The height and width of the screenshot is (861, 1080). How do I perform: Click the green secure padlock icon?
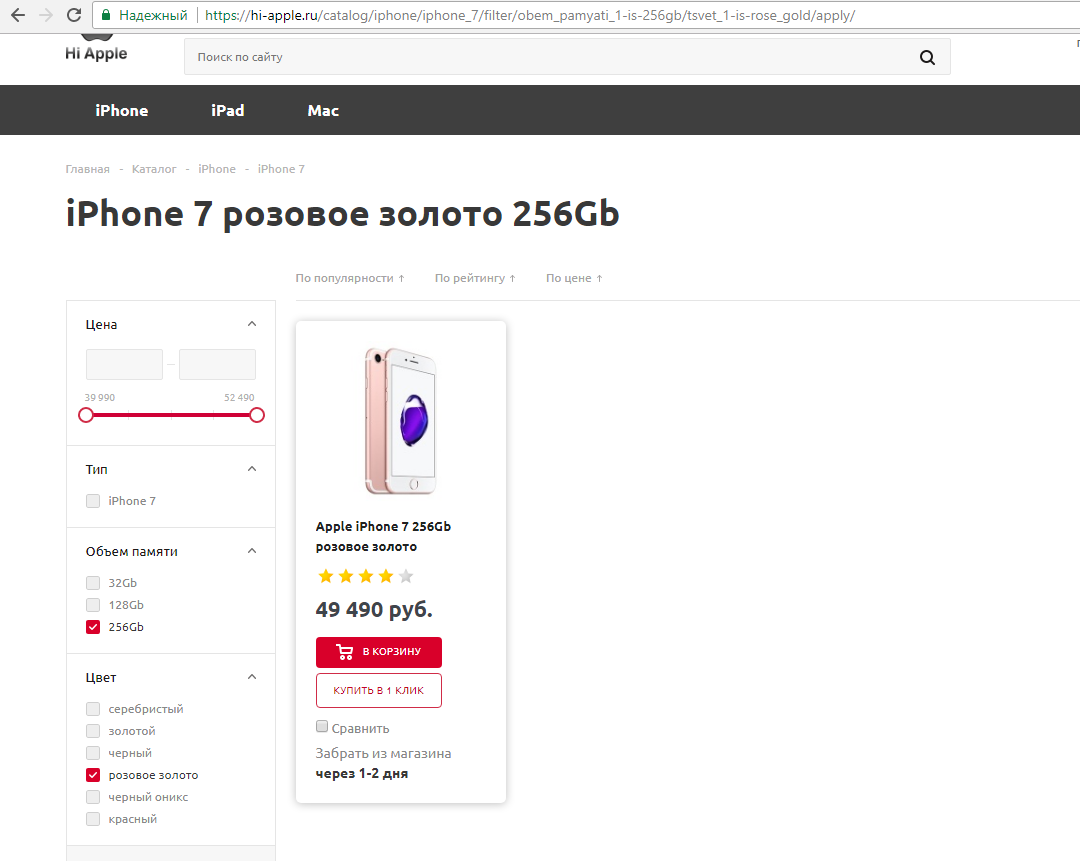pos(105,16)
